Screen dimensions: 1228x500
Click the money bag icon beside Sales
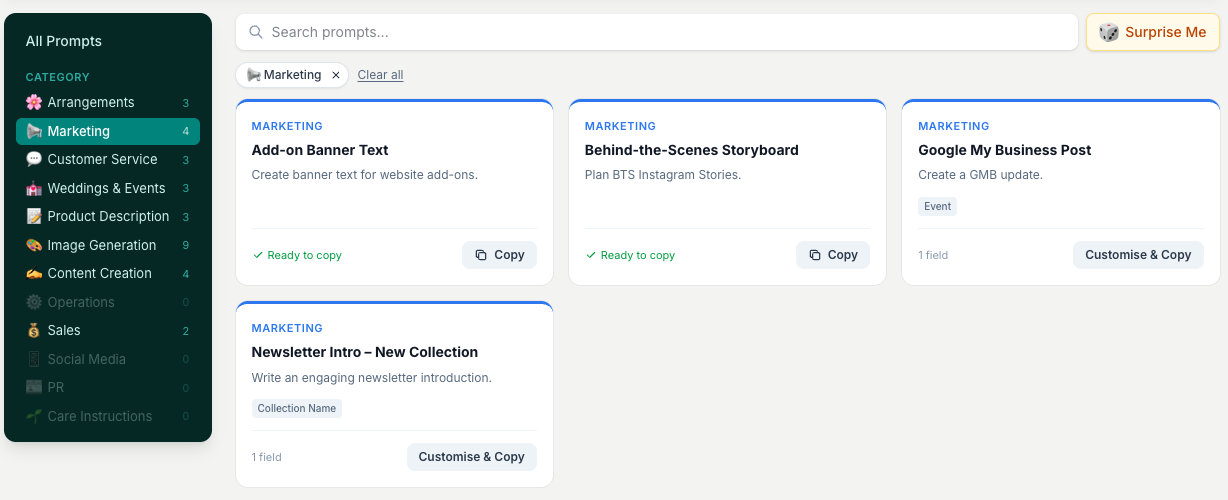34,330
